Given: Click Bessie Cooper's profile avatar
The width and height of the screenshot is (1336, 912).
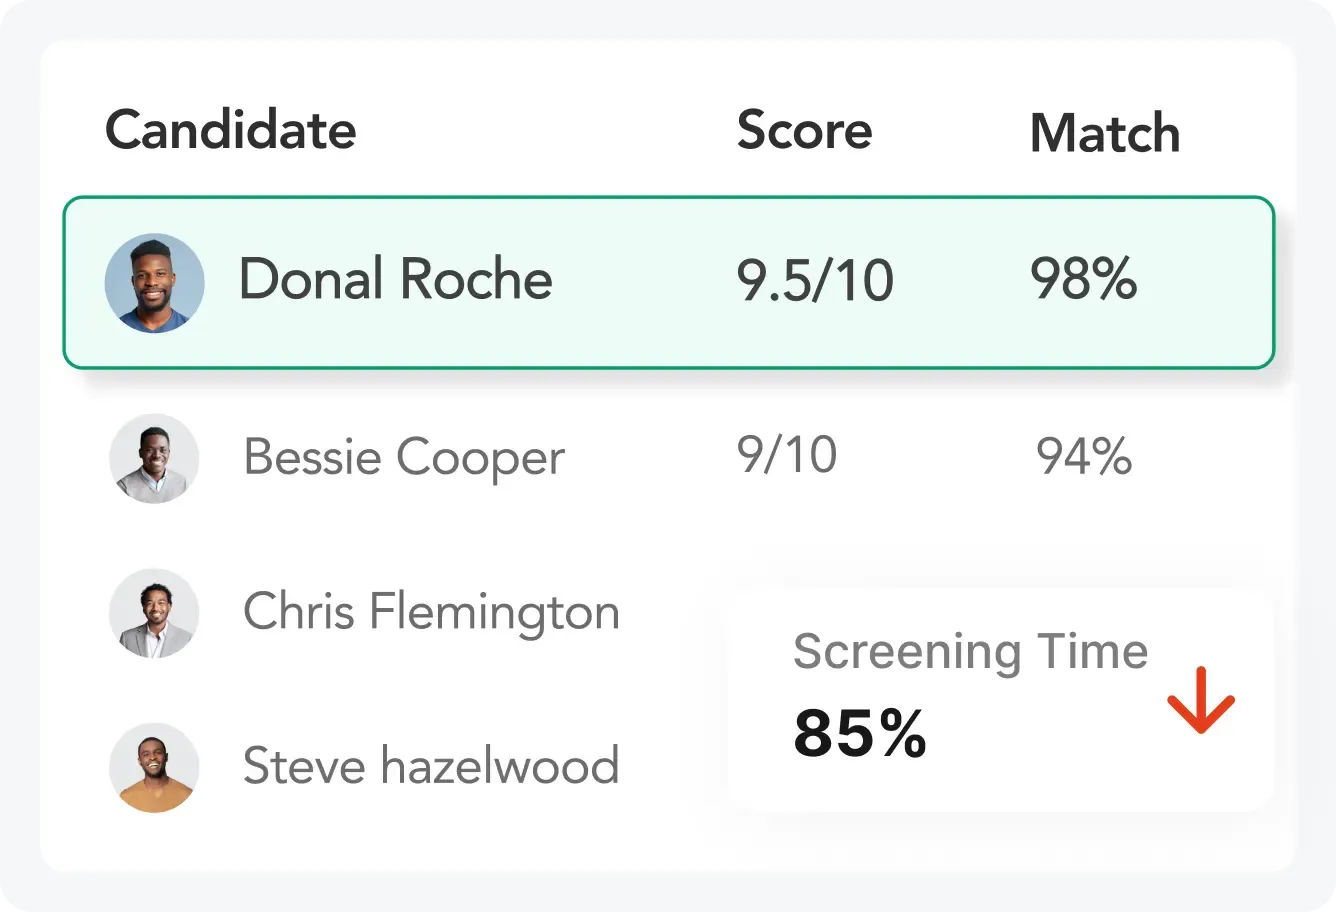Looking at the screenshot, I should pos(154,458).
